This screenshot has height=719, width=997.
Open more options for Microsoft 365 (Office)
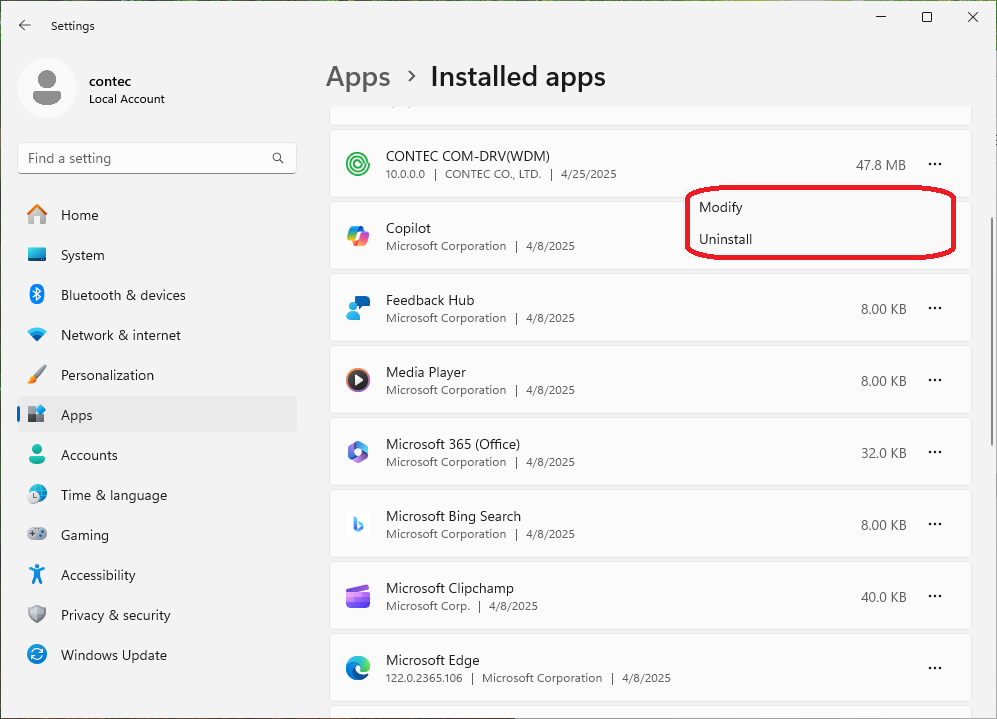(935, 452)
